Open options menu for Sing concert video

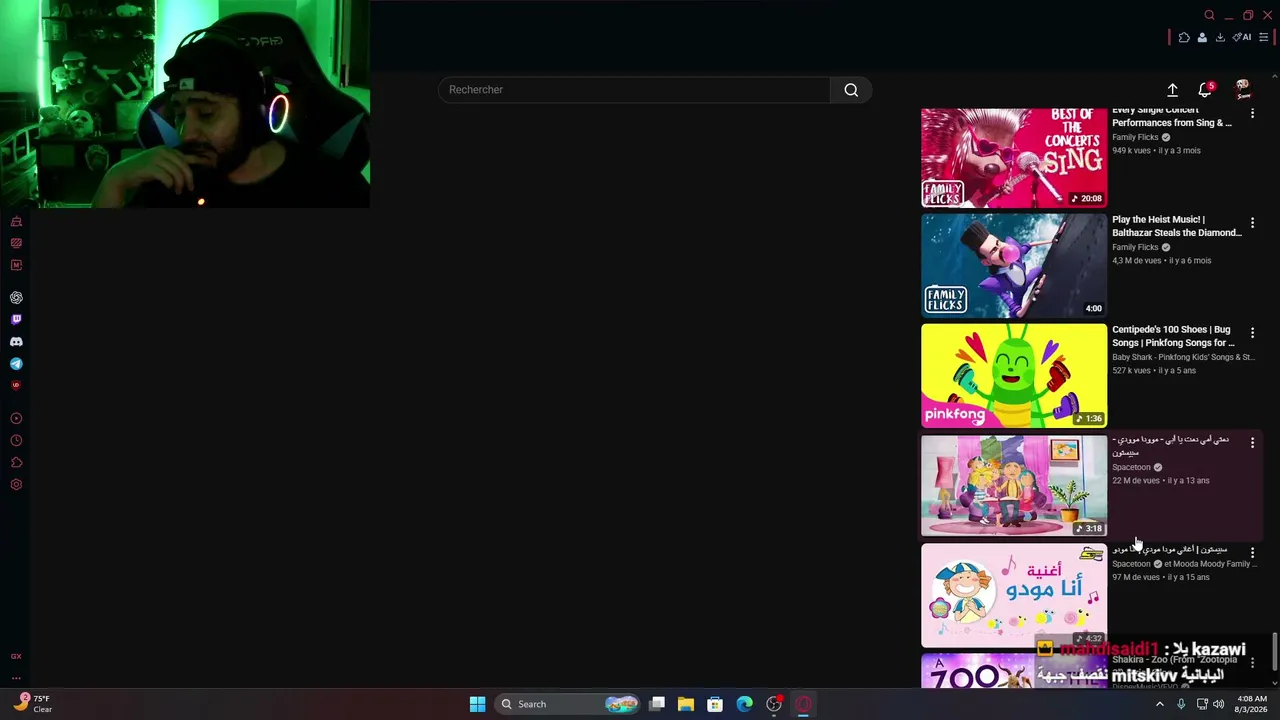click(1252, 113)
